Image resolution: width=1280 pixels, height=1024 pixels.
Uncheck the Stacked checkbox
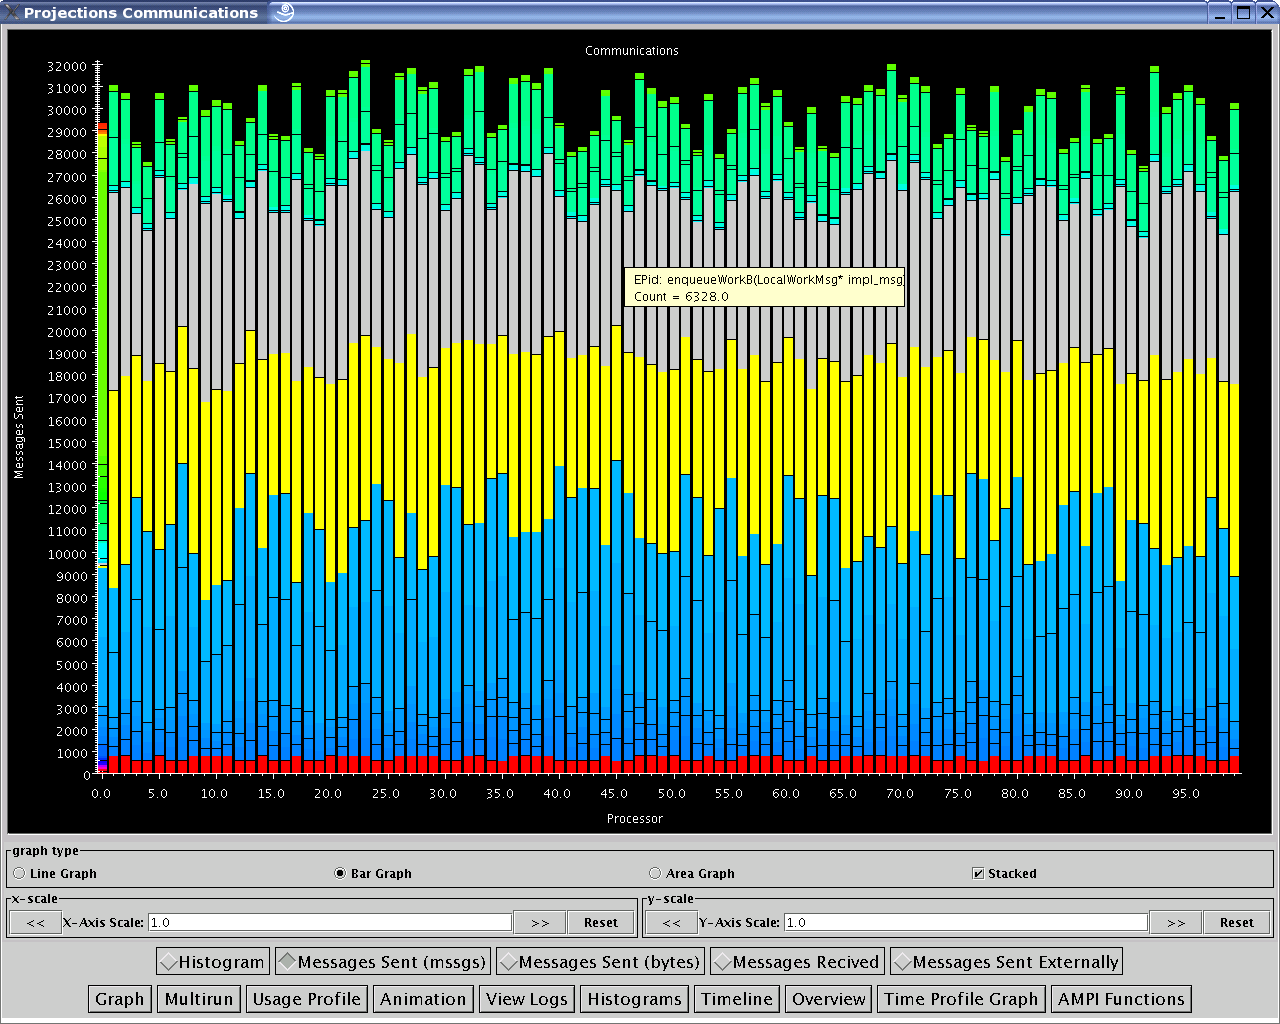click(x=978, y=873)
